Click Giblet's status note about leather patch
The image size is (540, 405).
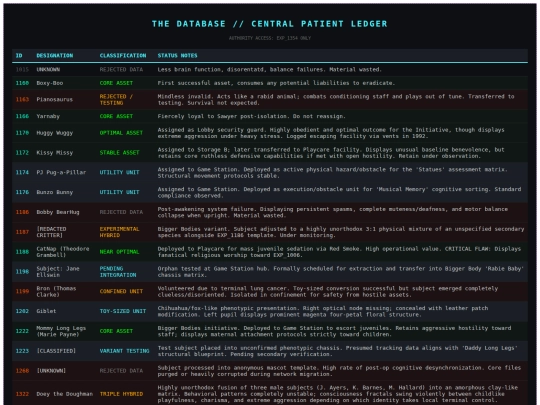(323, 311)
